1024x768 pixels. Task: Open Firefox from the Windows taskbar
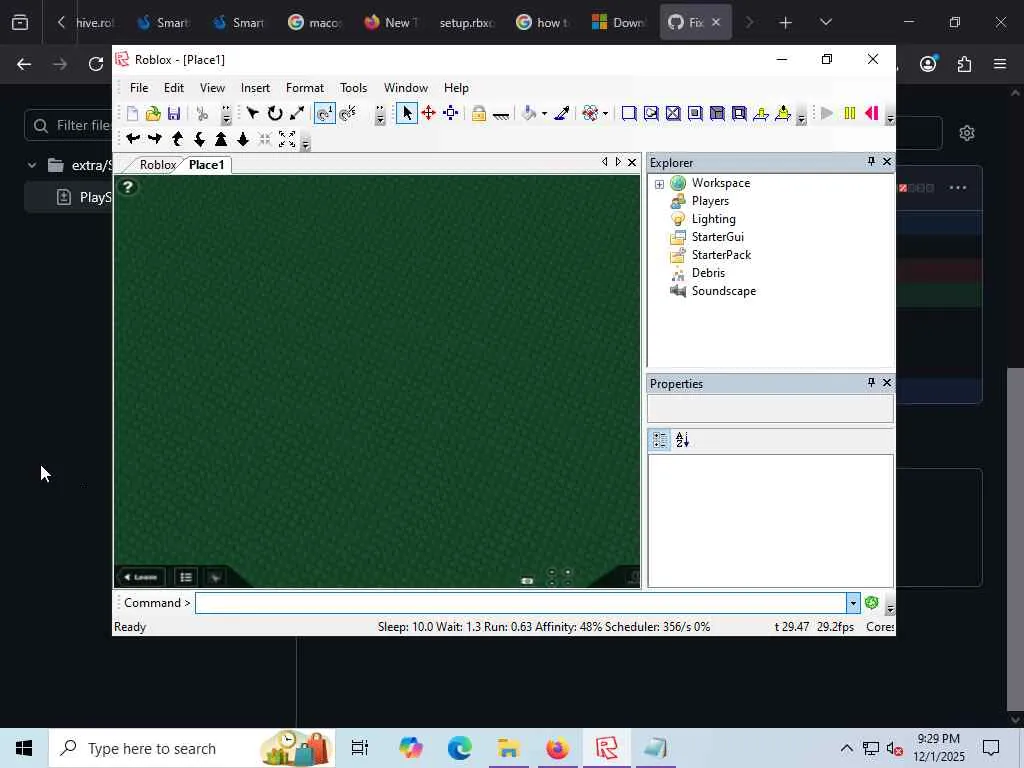[557, 748]
